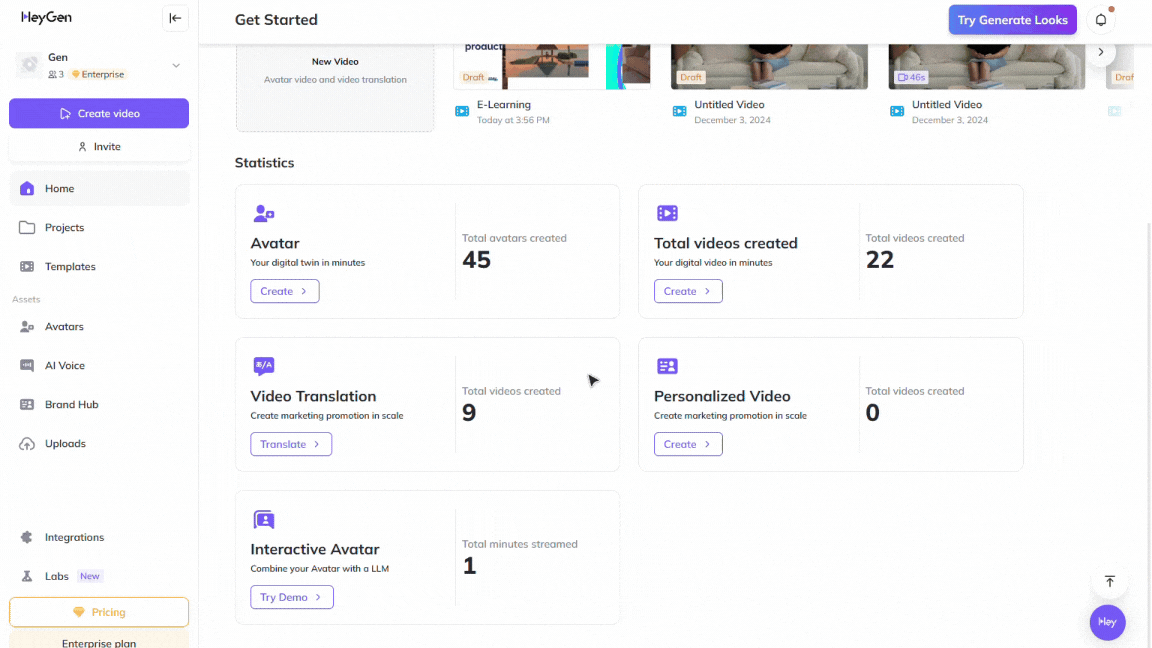
Task: Click the Create video button
Action: click(x=99, y=113)
